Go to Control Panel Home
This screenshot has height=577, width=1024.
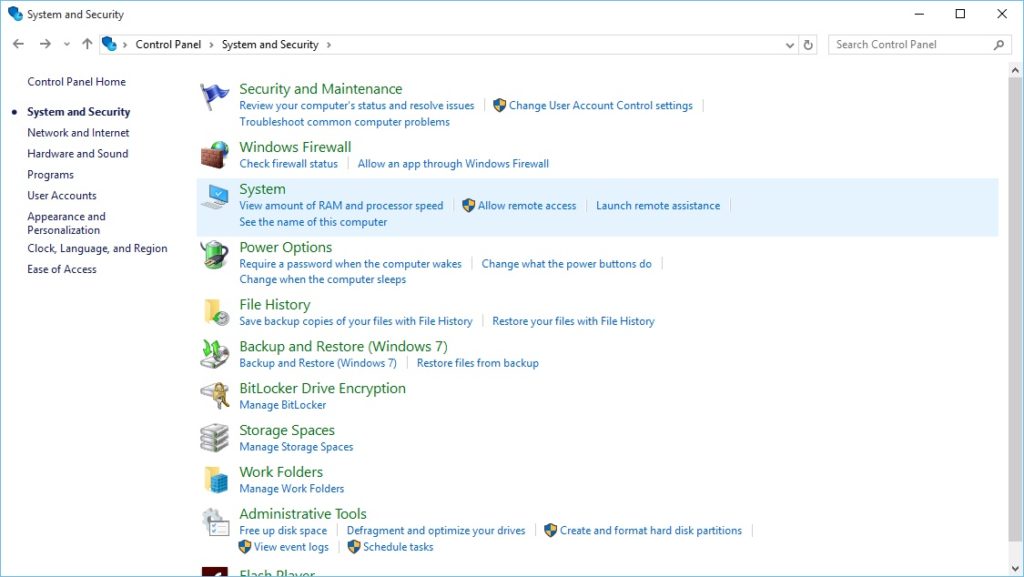pyautogui.click(x=76, y=82)
